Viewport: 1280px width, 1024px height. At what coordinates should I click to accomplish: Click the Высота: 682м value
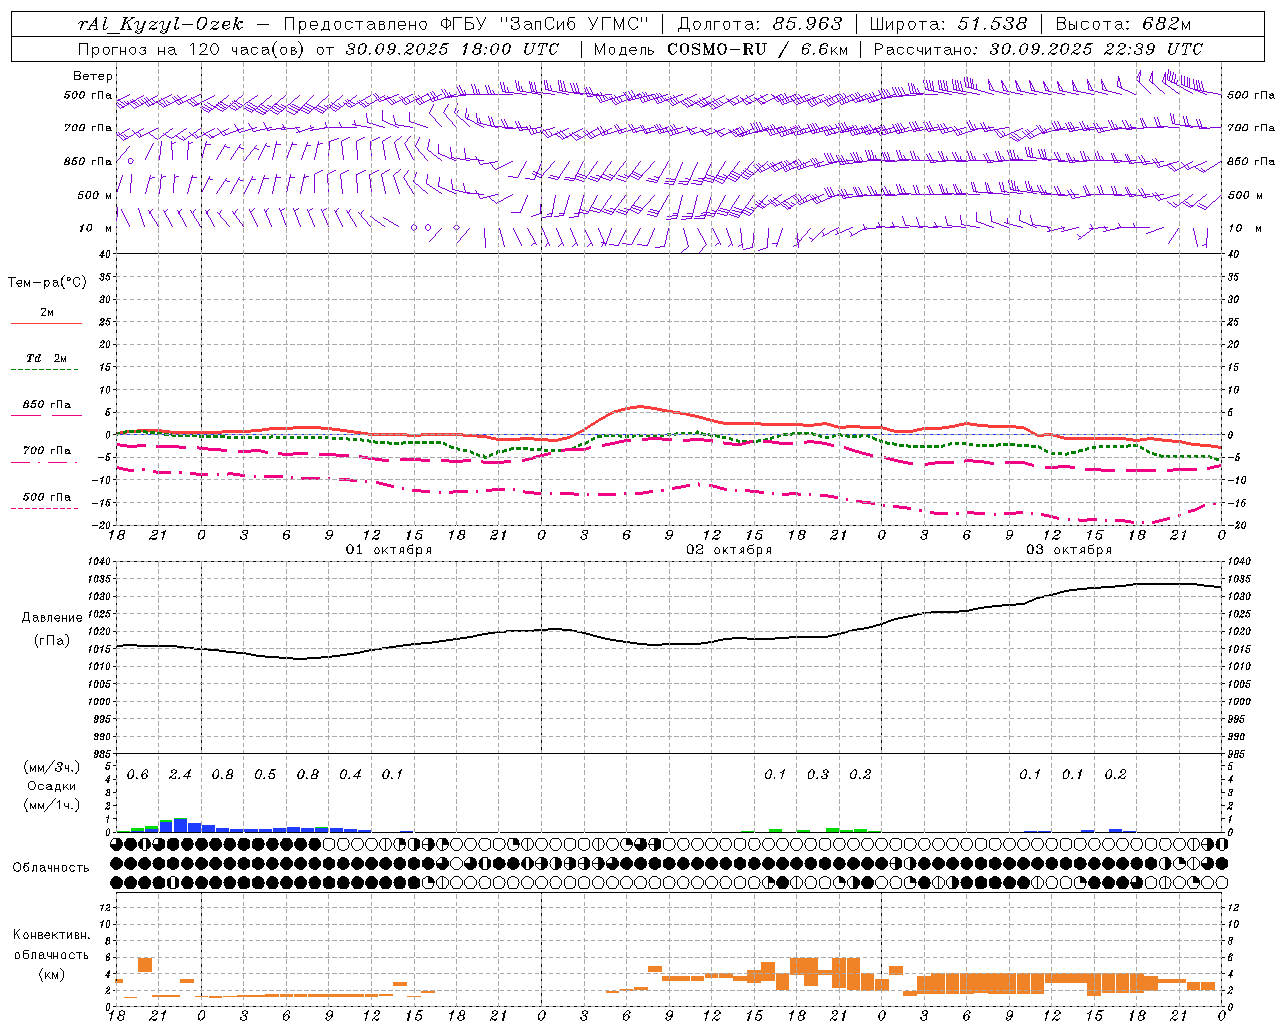point(1123,24)
